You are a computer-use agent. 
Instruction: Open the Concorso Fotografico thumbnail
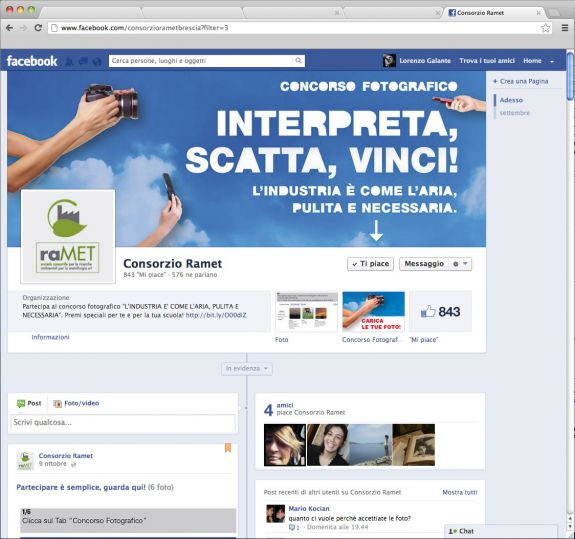pos(373,312)
